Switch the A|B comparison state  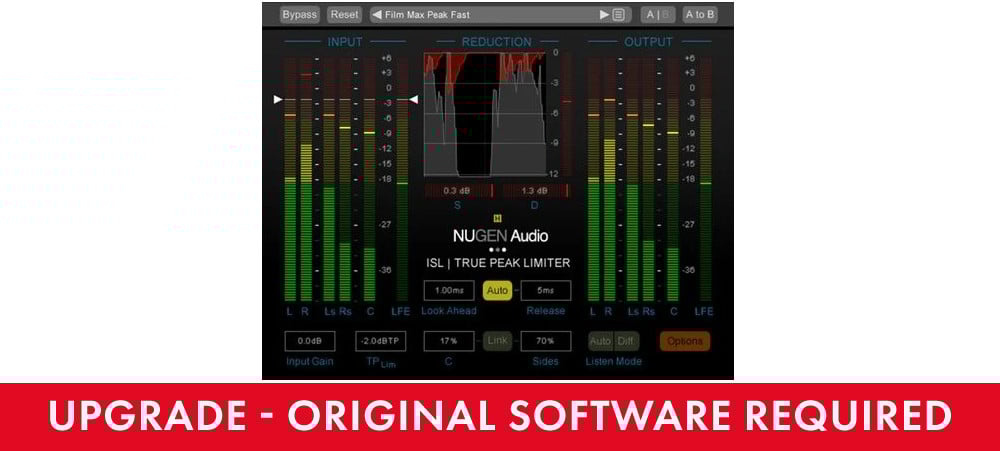click(x=657, y=15)
